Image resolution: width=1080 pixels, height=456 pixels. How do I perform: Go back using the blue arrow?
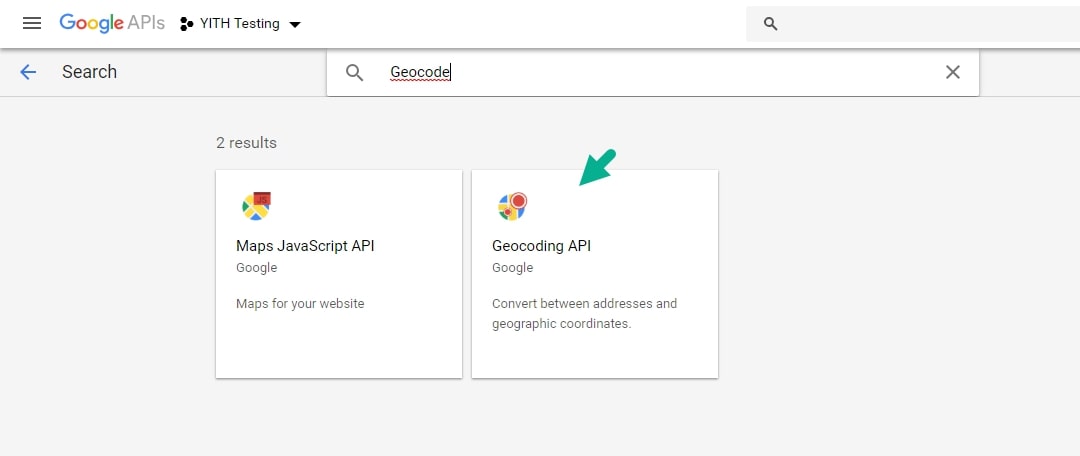[28, 72]
